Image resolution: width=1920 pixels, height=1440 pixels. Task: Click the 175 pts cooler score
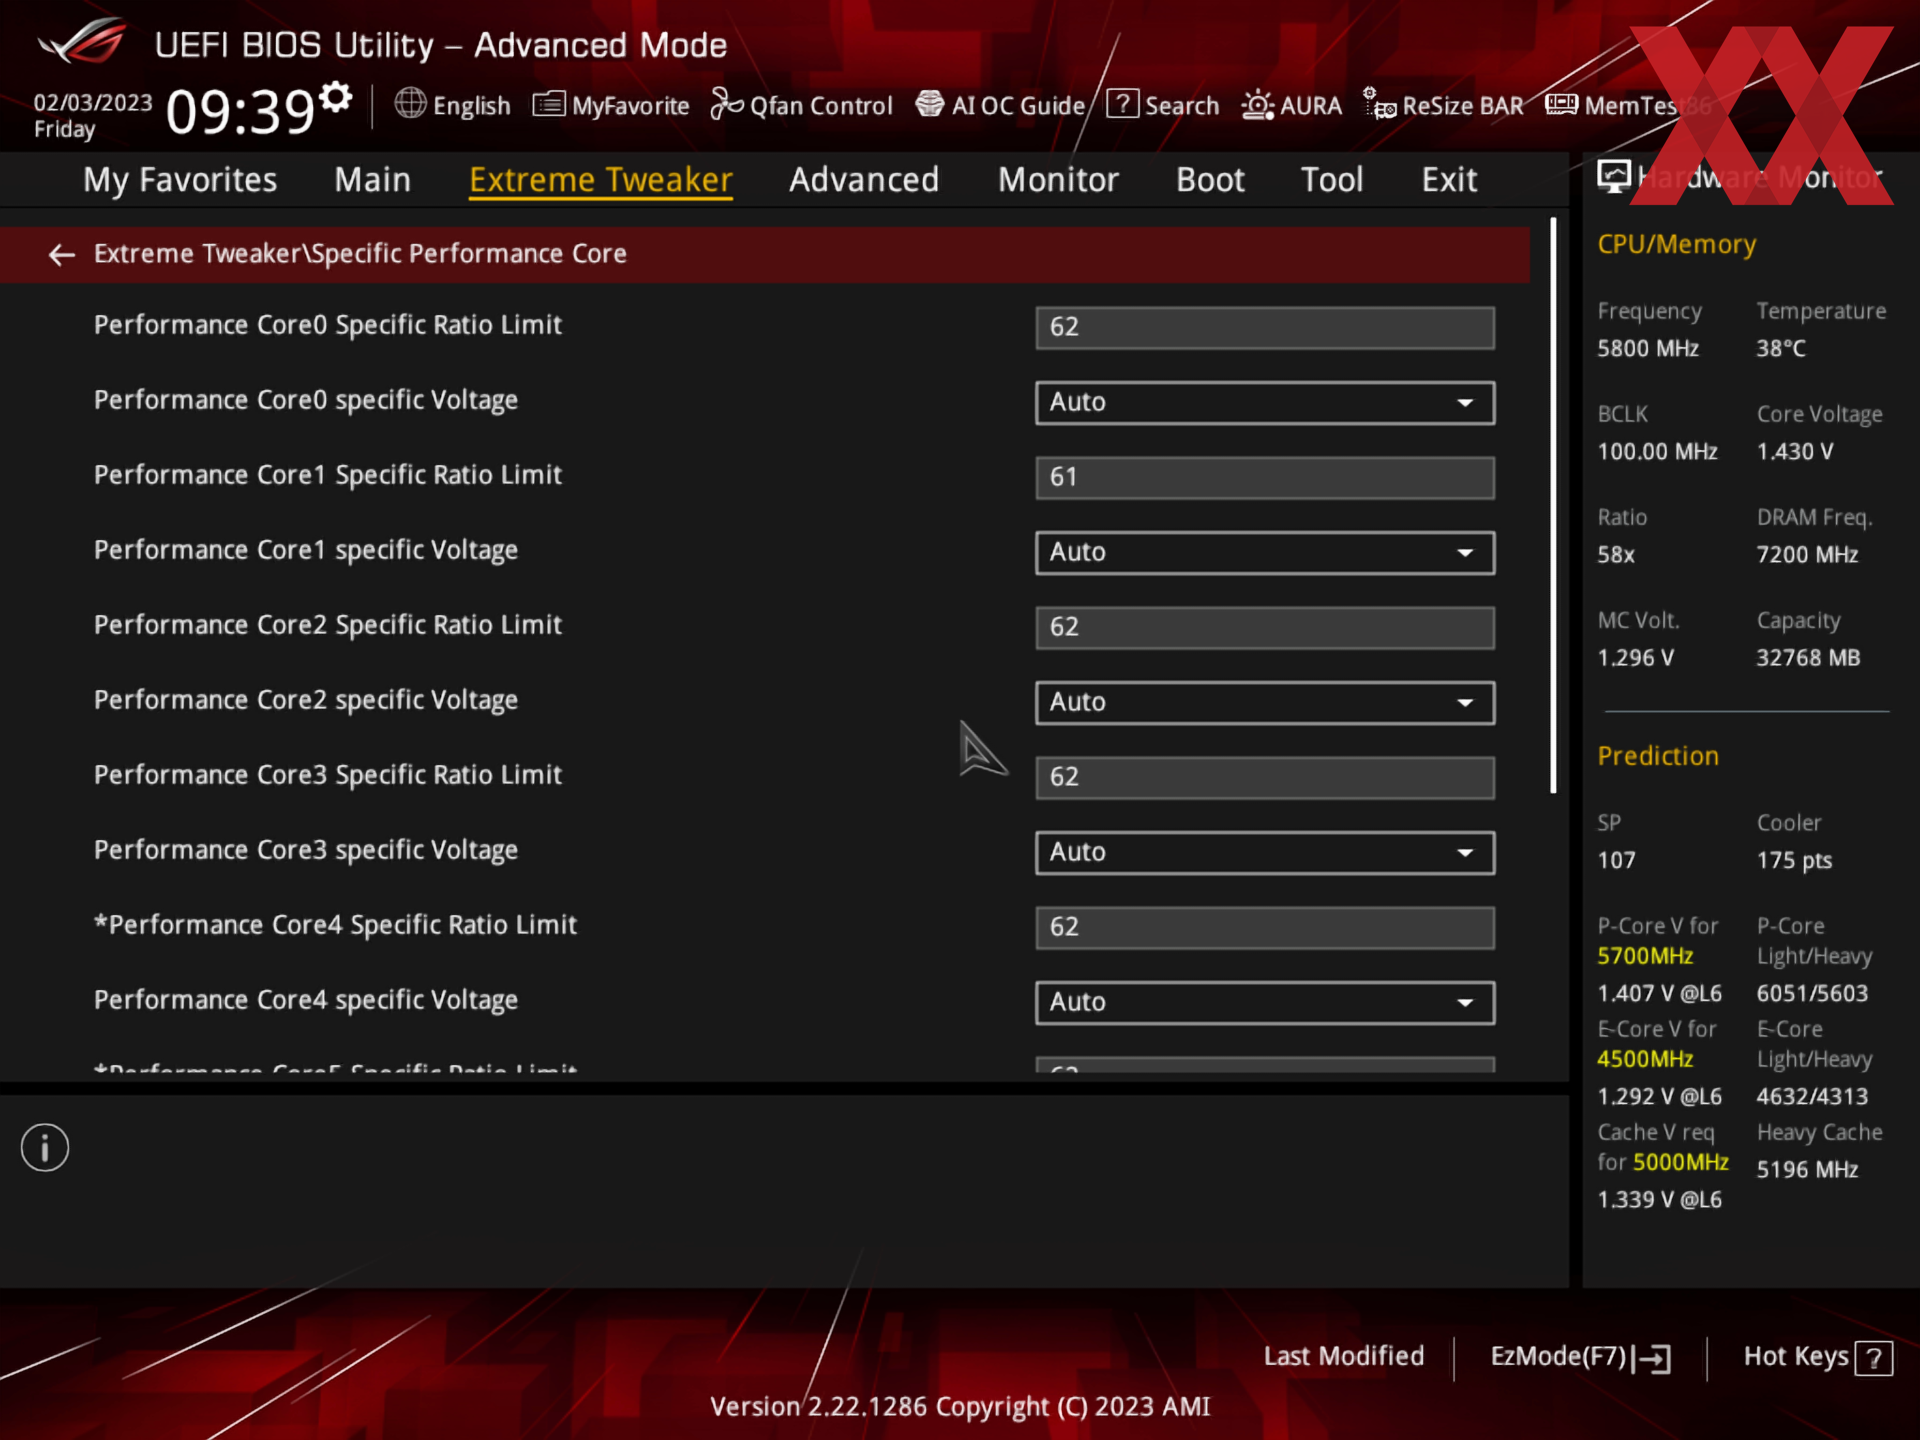pos(1794,861)
